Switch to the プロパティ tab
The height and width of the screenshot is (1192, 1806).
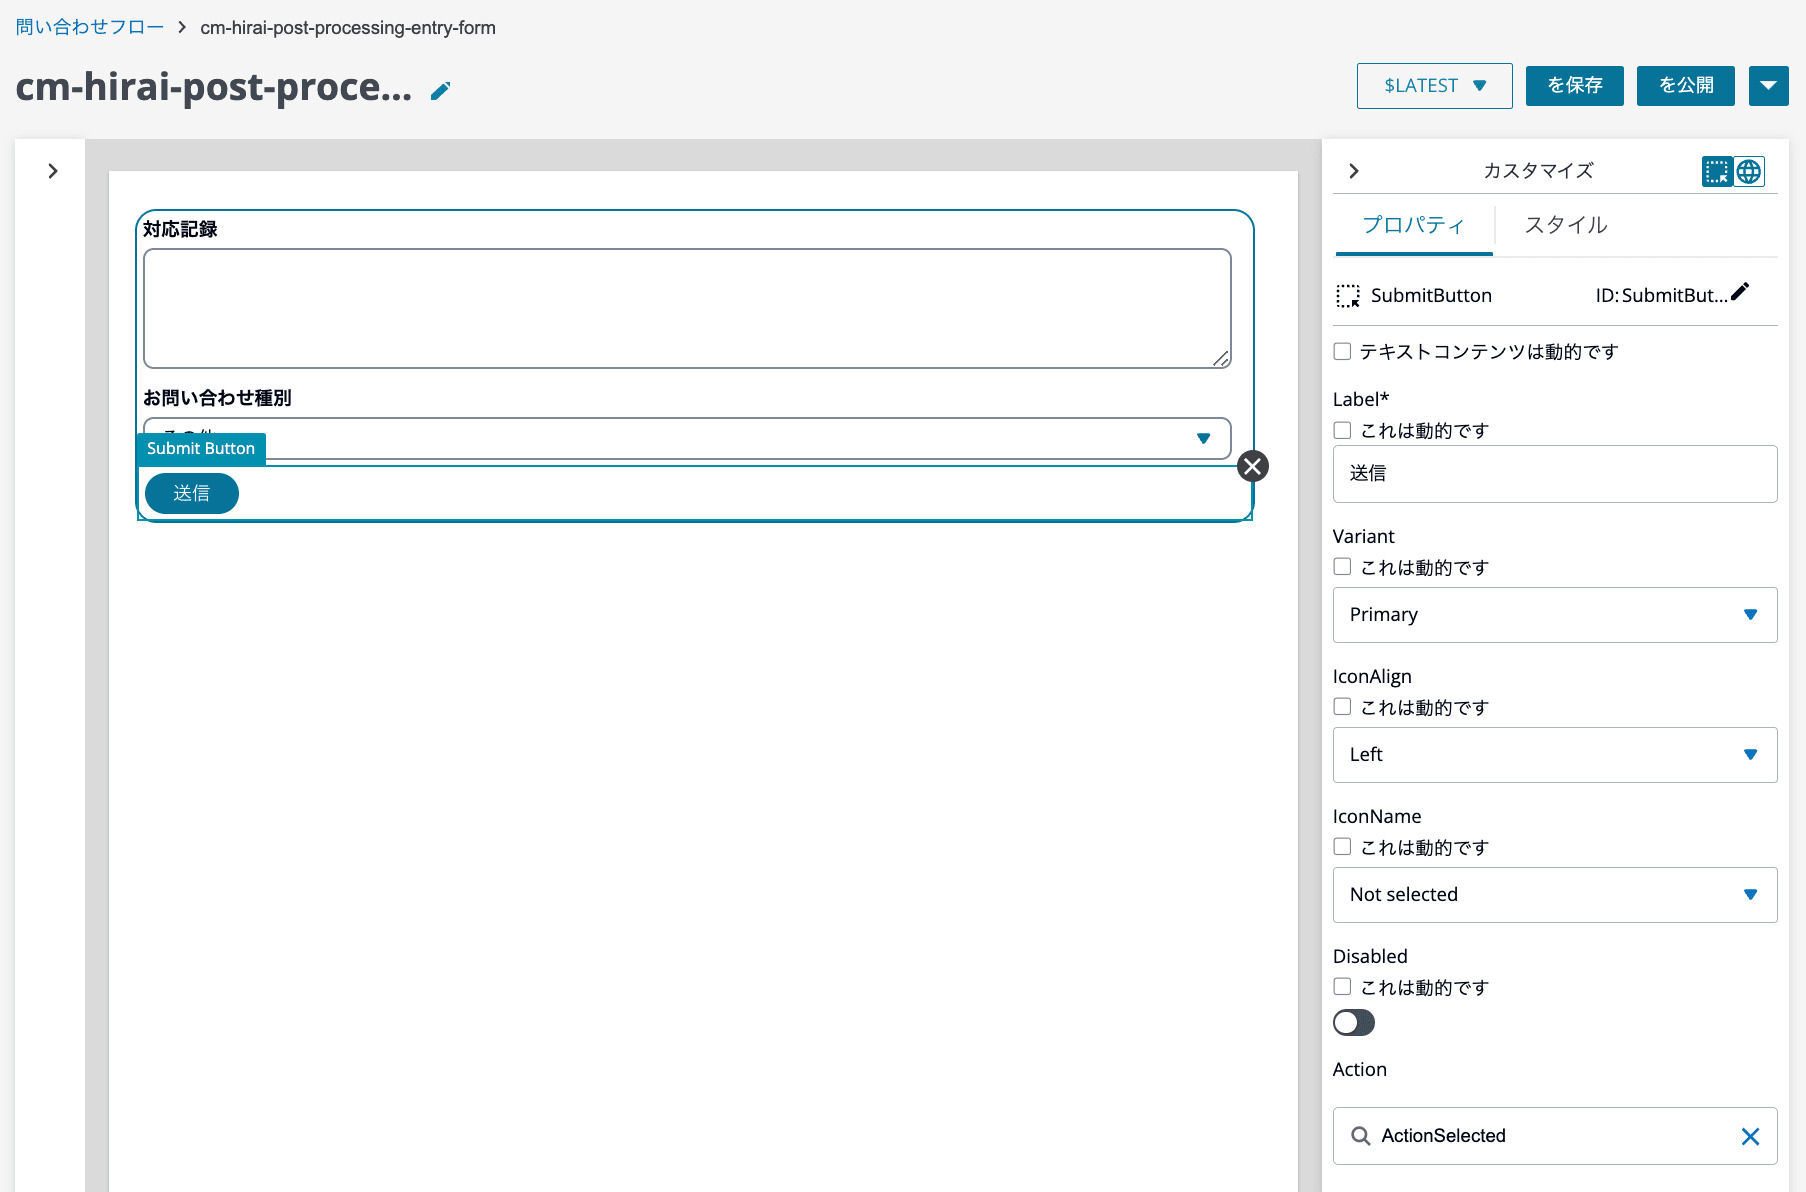(x=1414, y=225)
